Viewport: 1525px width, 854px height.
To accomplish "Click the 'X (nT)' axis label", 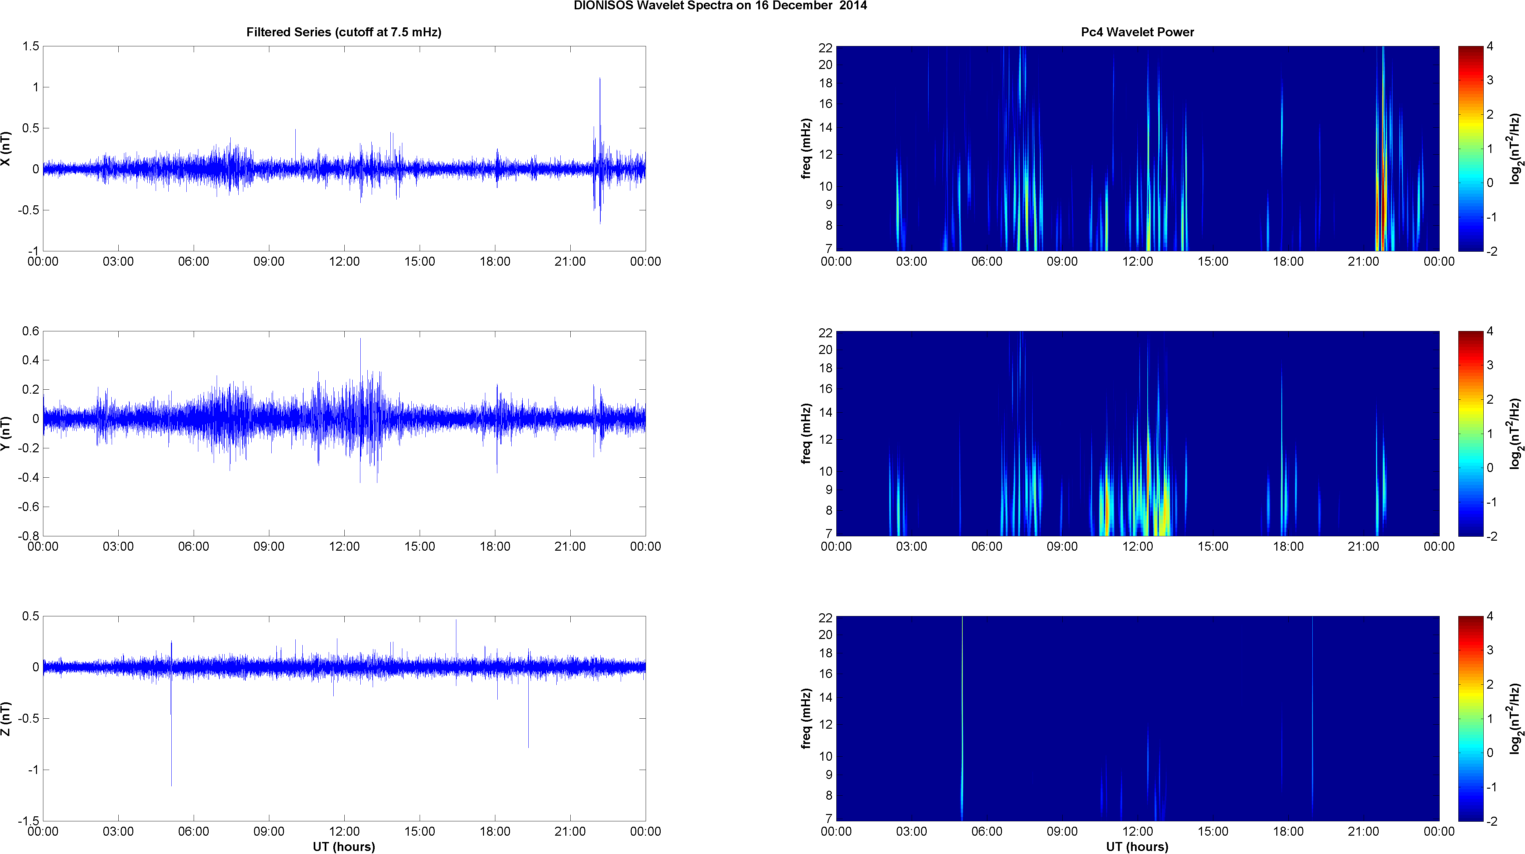I will [7, 149].
